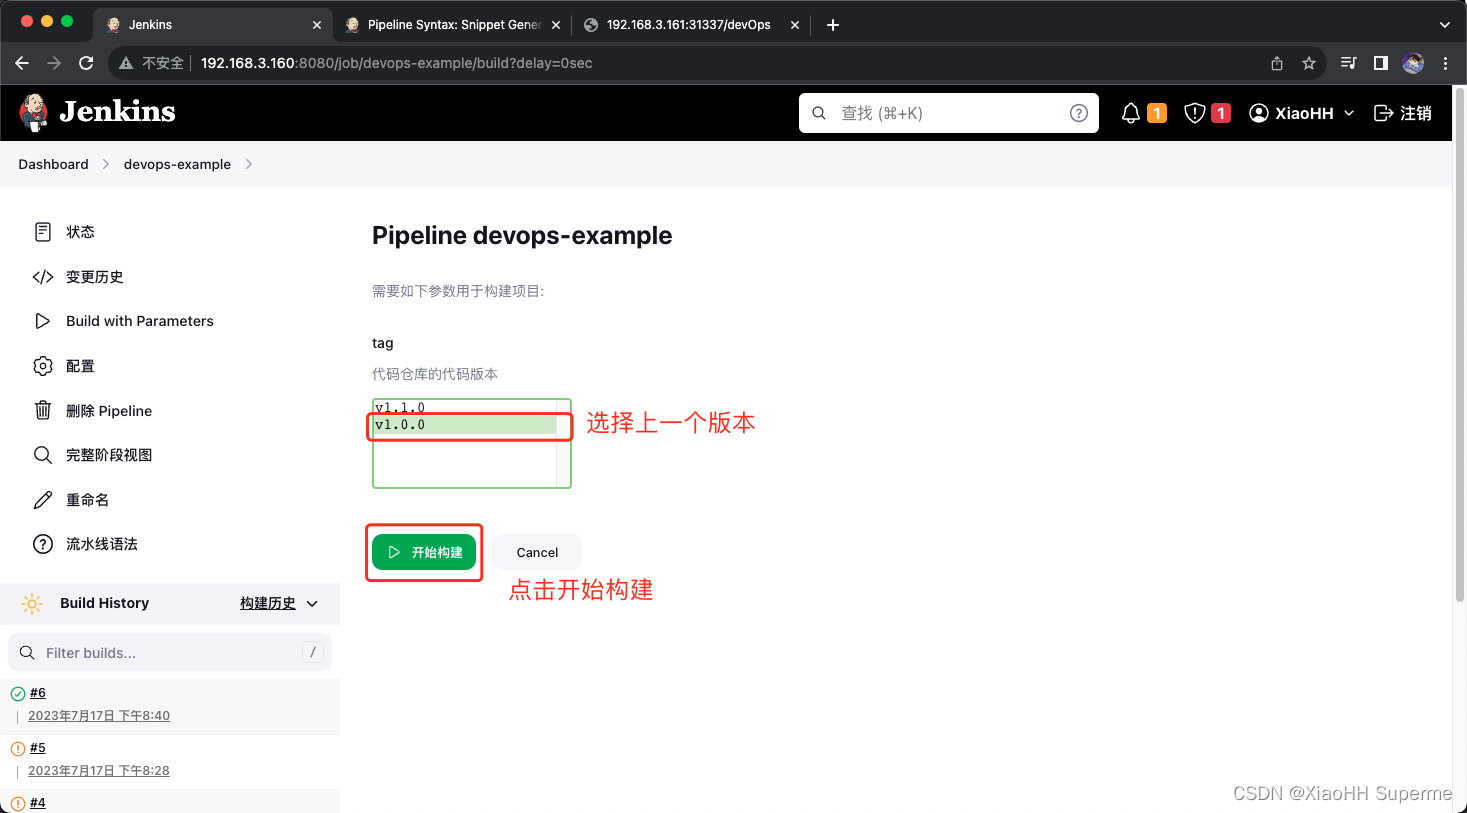Image resolution: width=1467 pixels, height=813 pixels.
Task: Click the tag list scrollbar
Action: pos(563,443)
